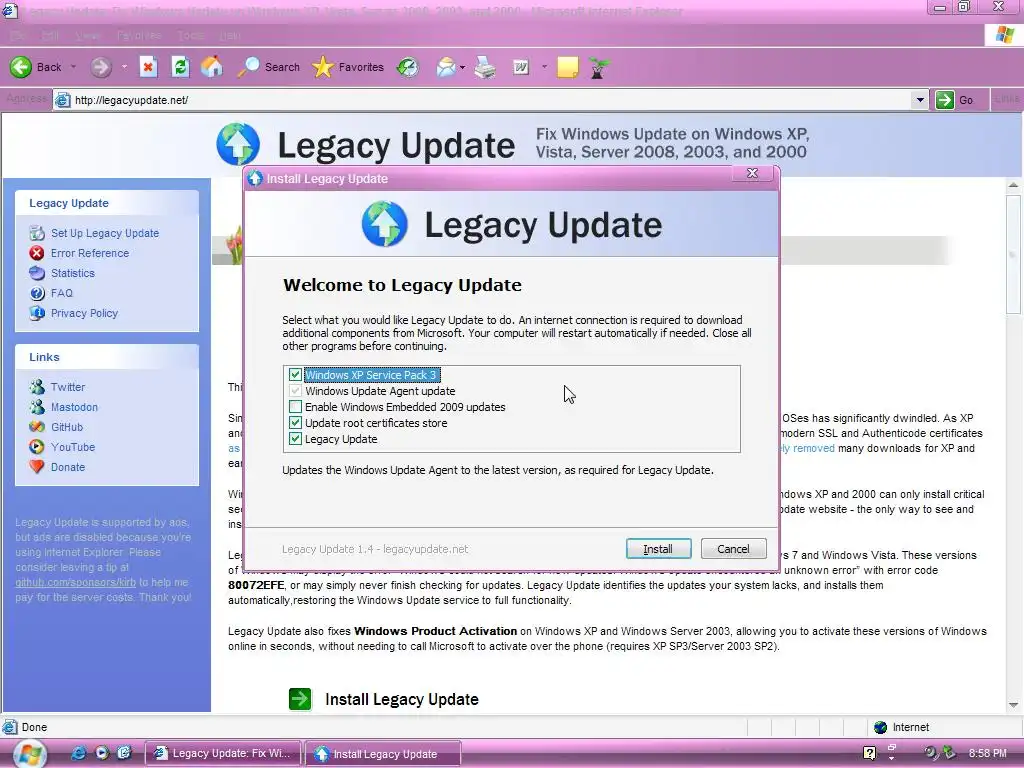
Task: Click the Install button
Action: [x=658, y=549]
